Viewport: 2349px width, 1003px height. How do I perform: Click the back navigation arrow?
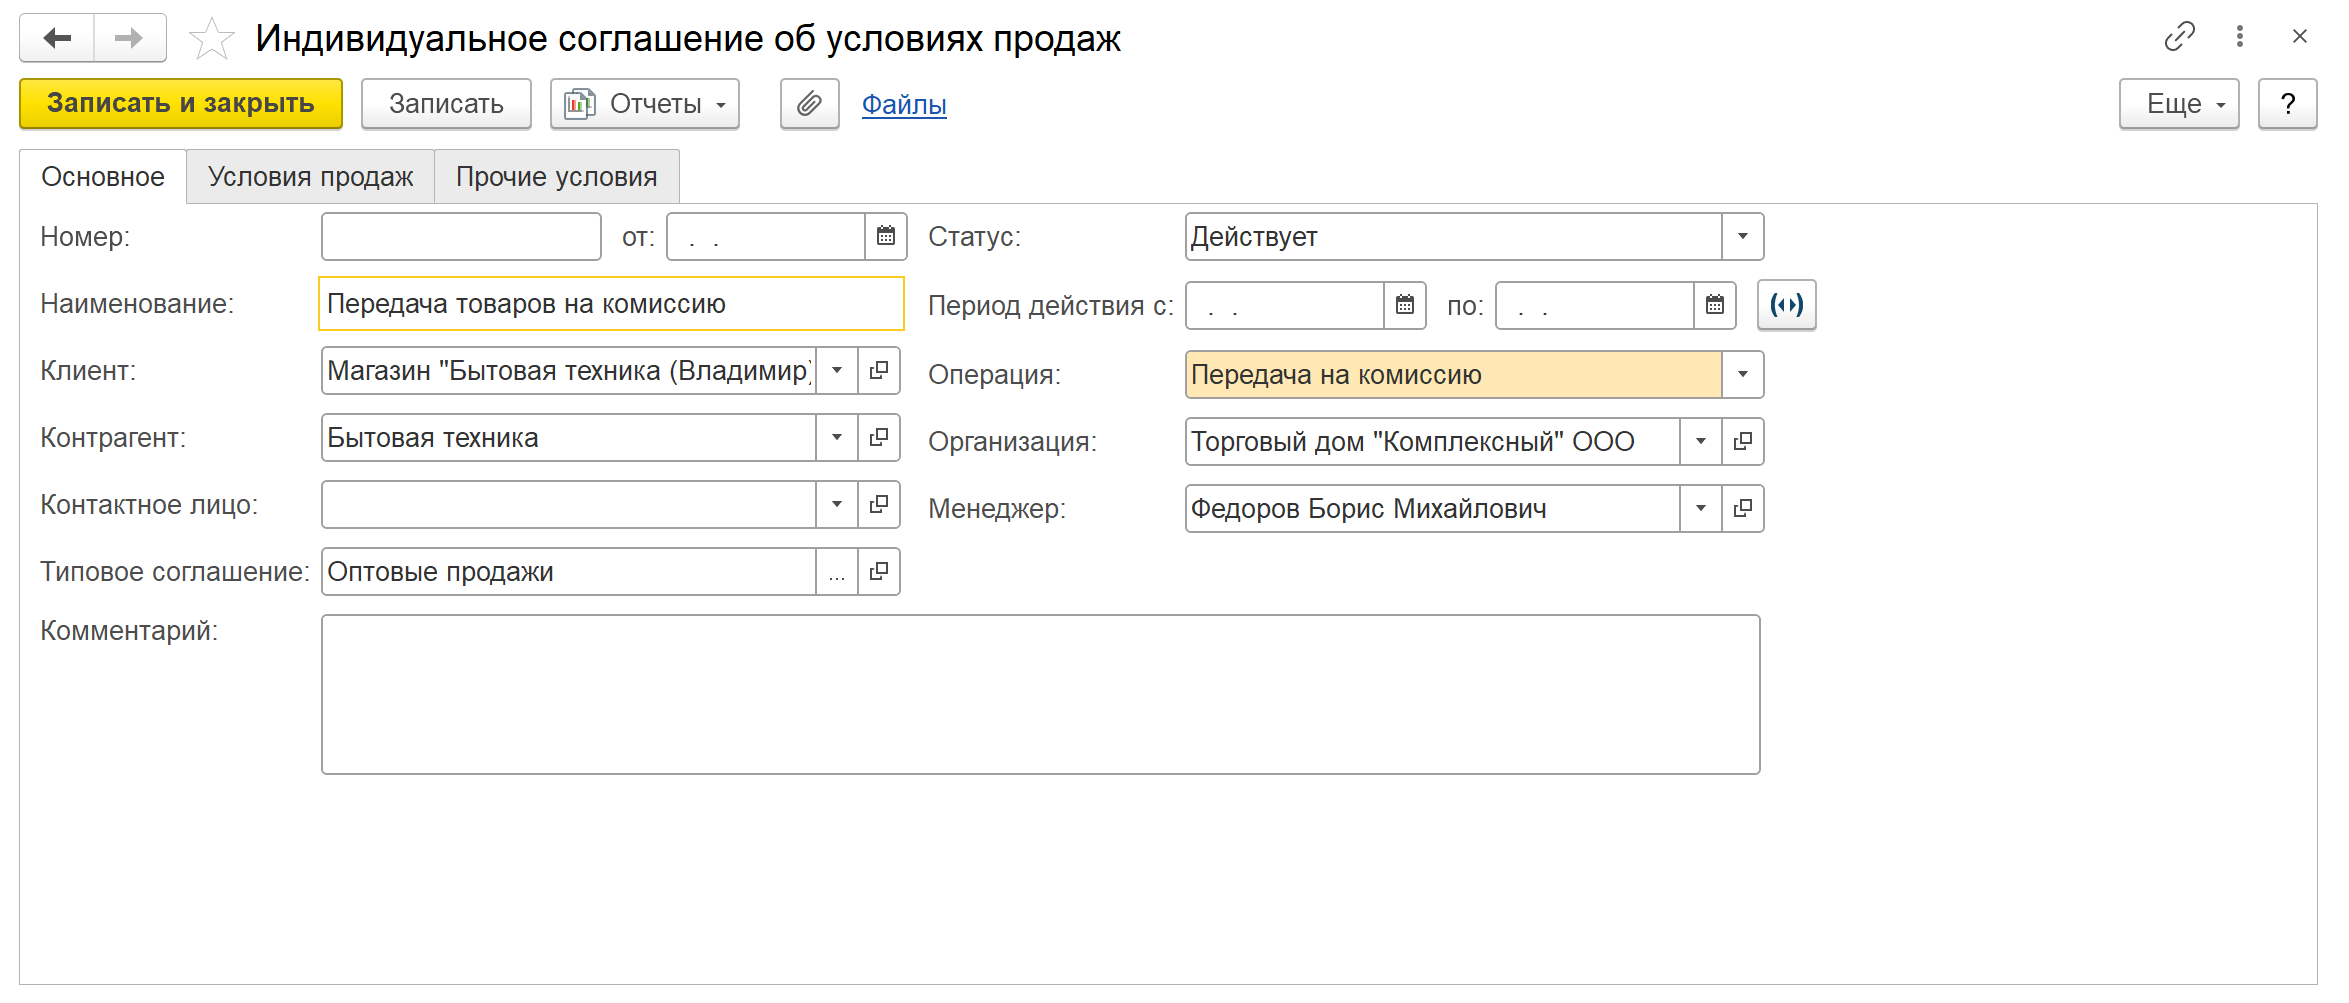[57, 38]
